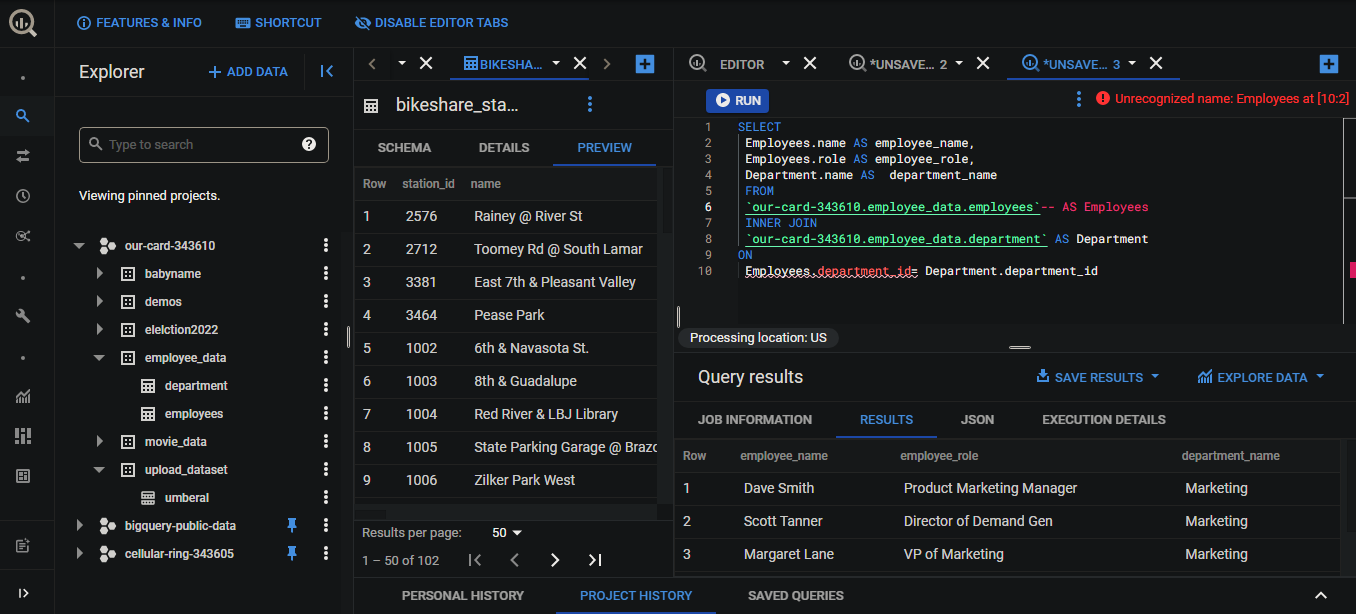Open the scheduled queries clock icon
This screenshot has height=614, width=1356.
[23, 196]
